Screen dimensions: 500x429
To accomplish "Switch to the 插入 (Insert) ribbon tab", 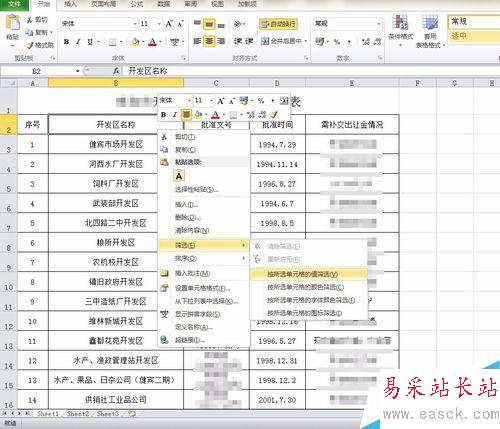I will (x=70, y=4).
